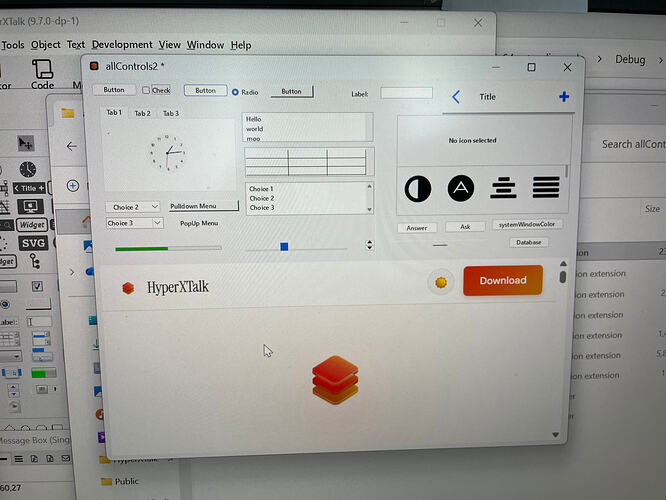Click the blue back chevron in header bar
This screenshot has width=666, height=500.
[456, 97]
